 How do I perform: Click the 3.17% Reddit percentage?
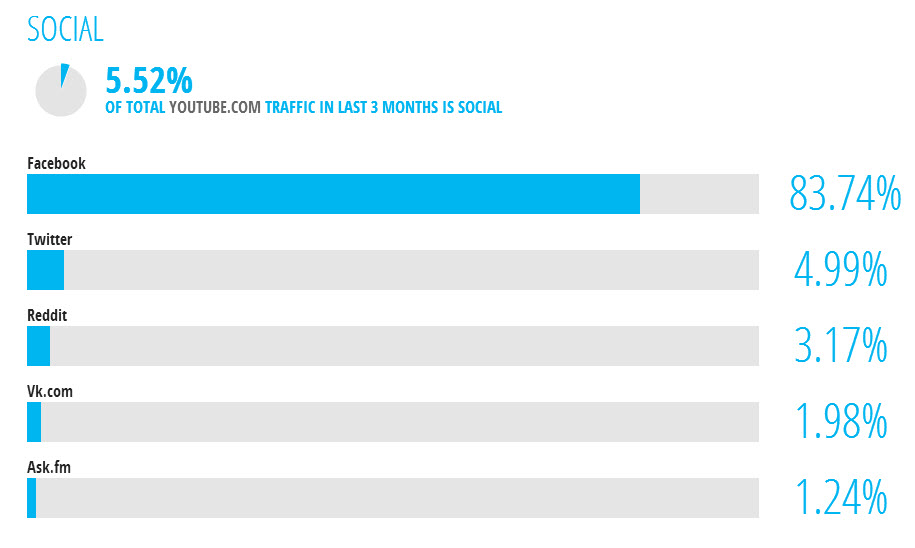840,345
